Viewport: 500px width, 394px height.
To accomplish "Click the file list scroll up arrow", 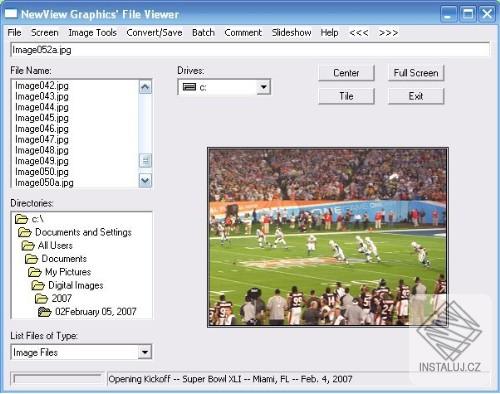I will click(x=145, y=87).
